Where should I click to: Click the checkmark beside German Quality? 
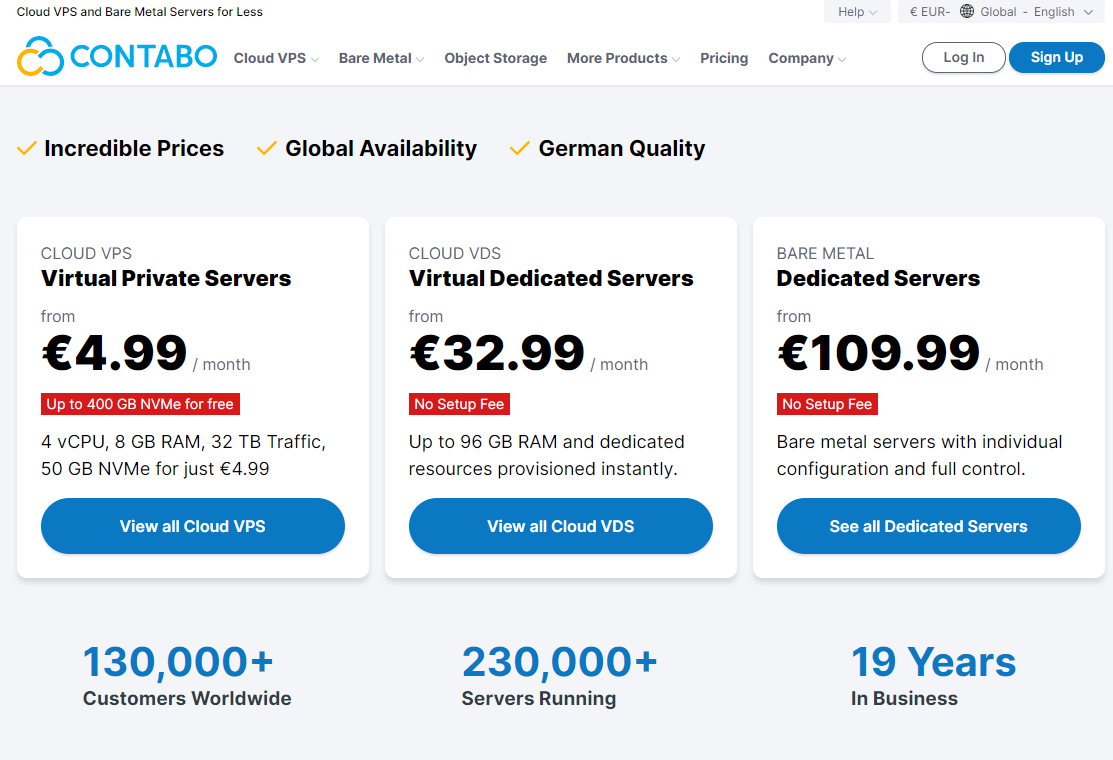click(x=519, y=147)
